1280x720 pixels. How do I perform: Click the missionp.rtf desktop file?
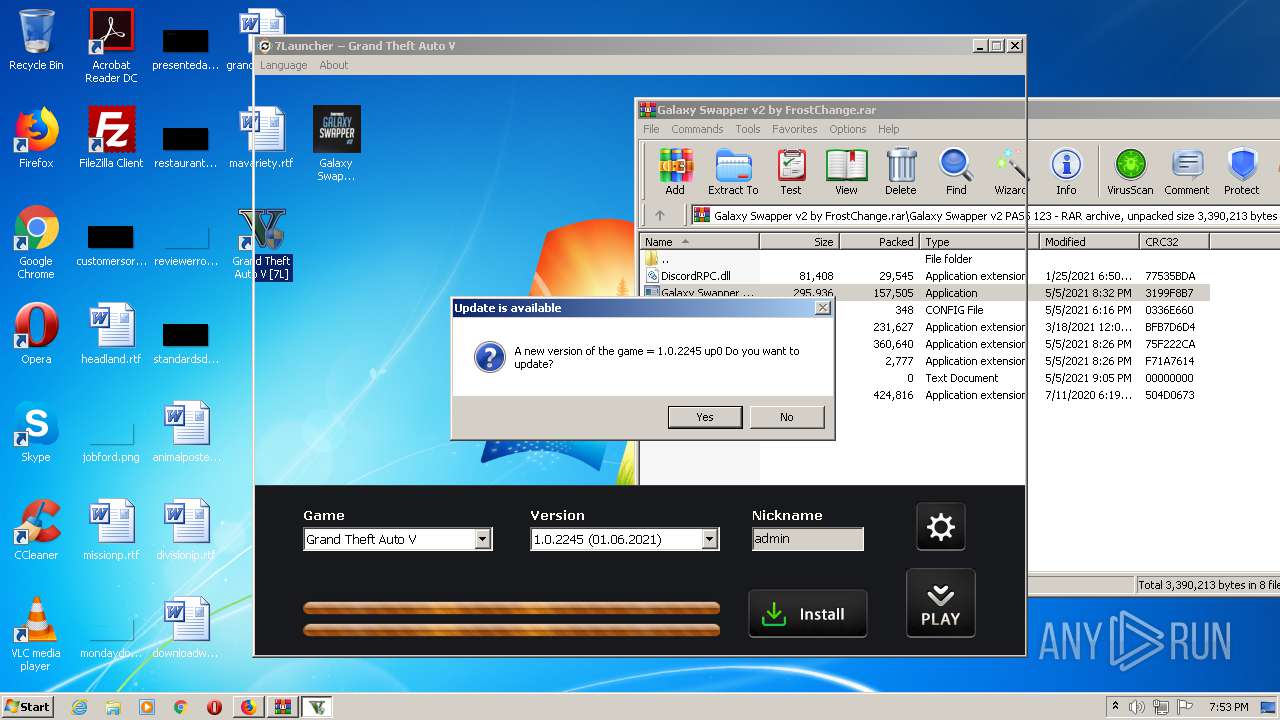[111, 530]
